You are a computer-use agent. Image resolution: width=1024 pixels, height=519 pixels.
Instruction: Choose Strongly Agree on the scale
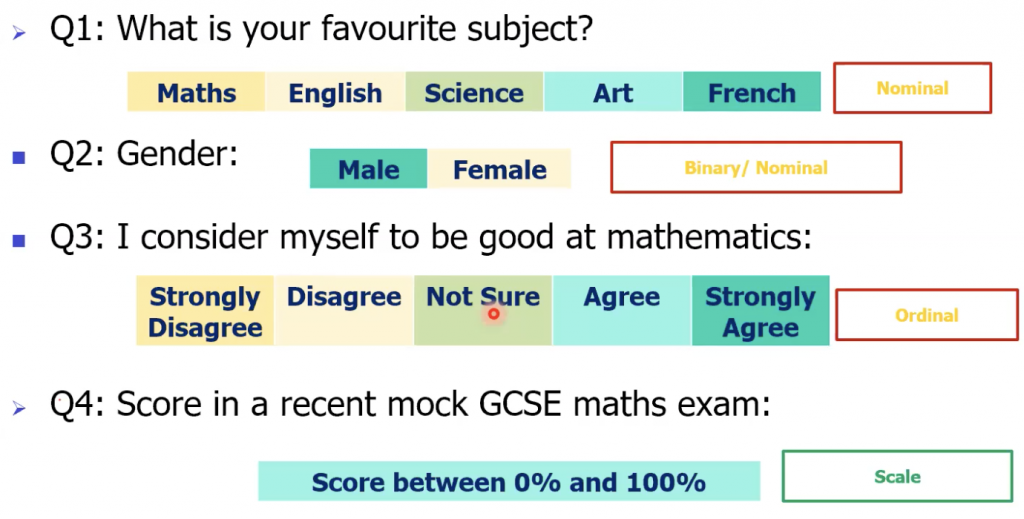pyautogui.click(x=761, y=311)
